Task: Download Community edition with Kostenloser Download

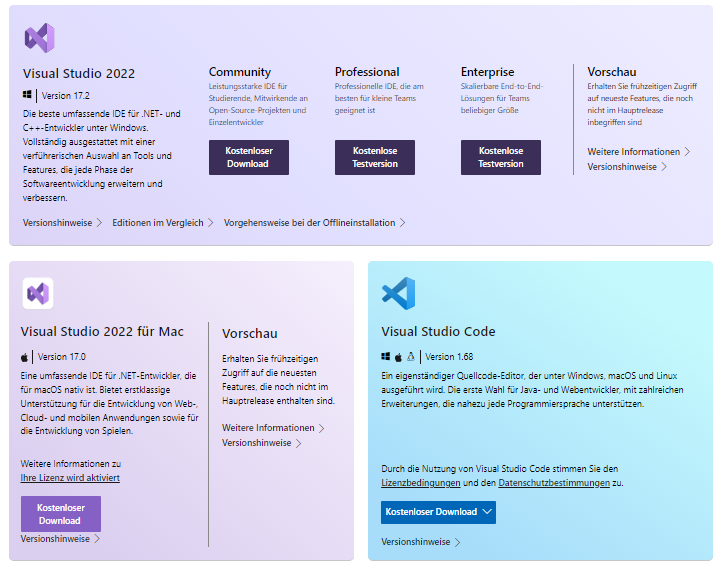Action: [x=249, y=157]
